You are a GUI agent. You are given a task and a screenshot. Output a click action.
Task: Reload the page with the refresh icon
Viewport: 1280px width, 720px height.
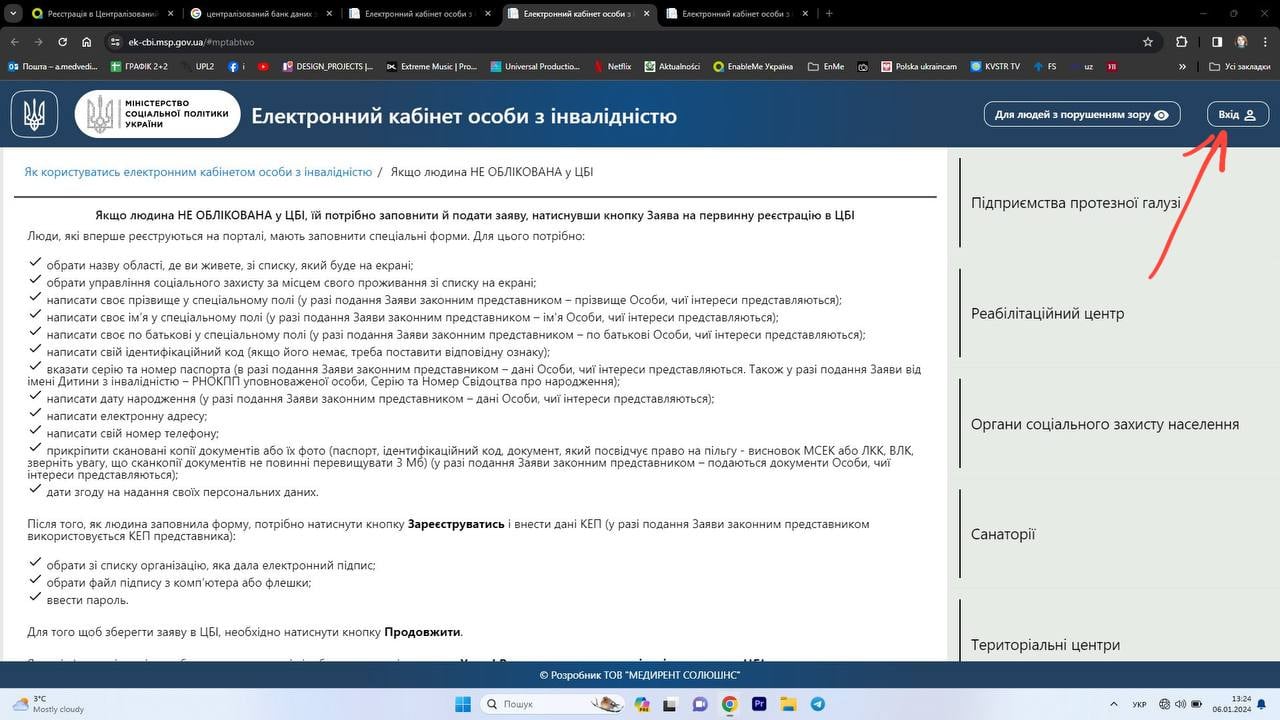click(x=62, y=42)
